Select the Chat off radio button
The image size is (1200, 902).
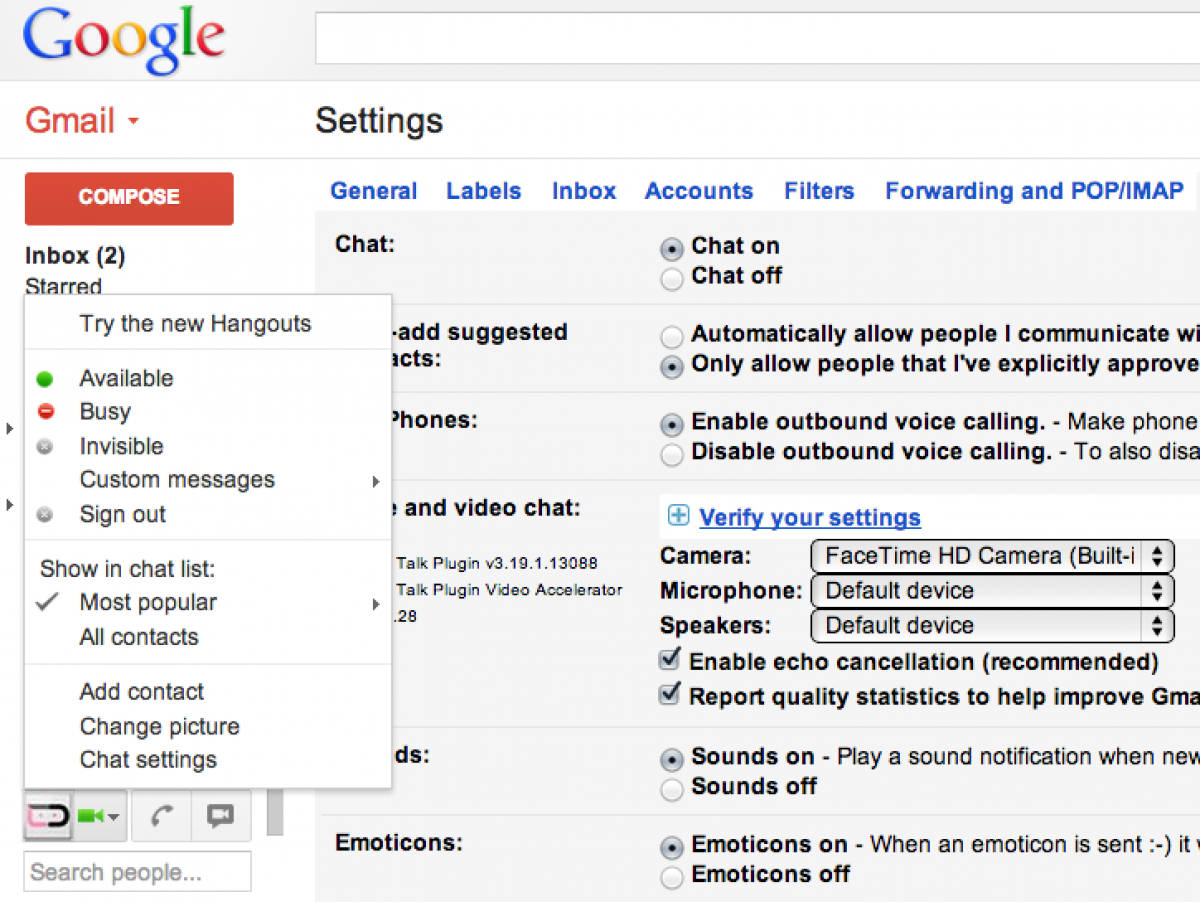click(673, 278)
